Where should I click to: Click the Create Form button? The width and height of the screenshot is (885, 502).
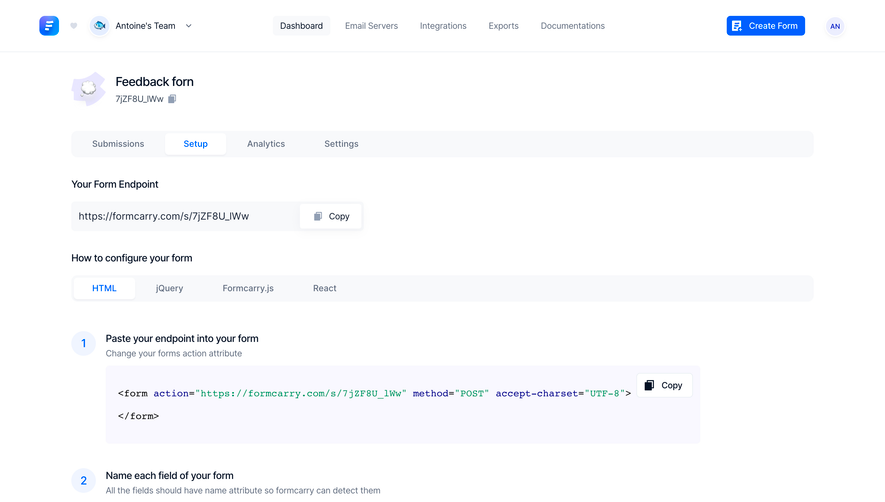[765, 26]
